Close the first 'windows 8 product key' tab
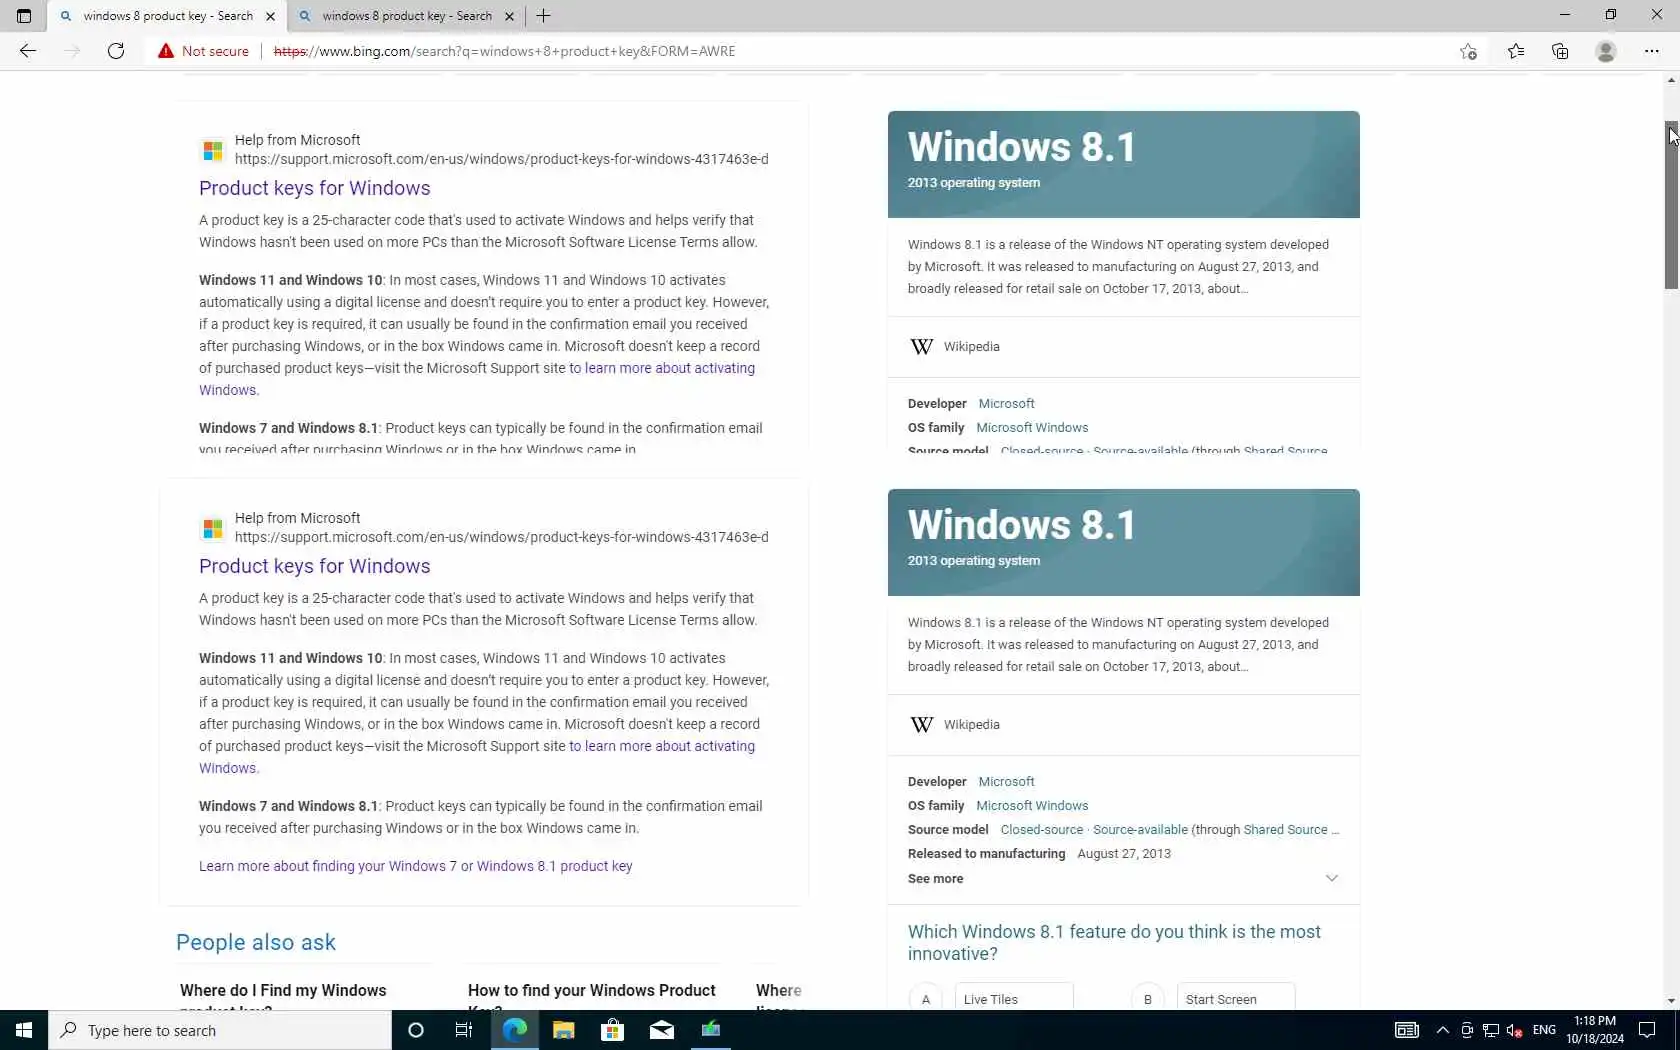 click(270, 16)
